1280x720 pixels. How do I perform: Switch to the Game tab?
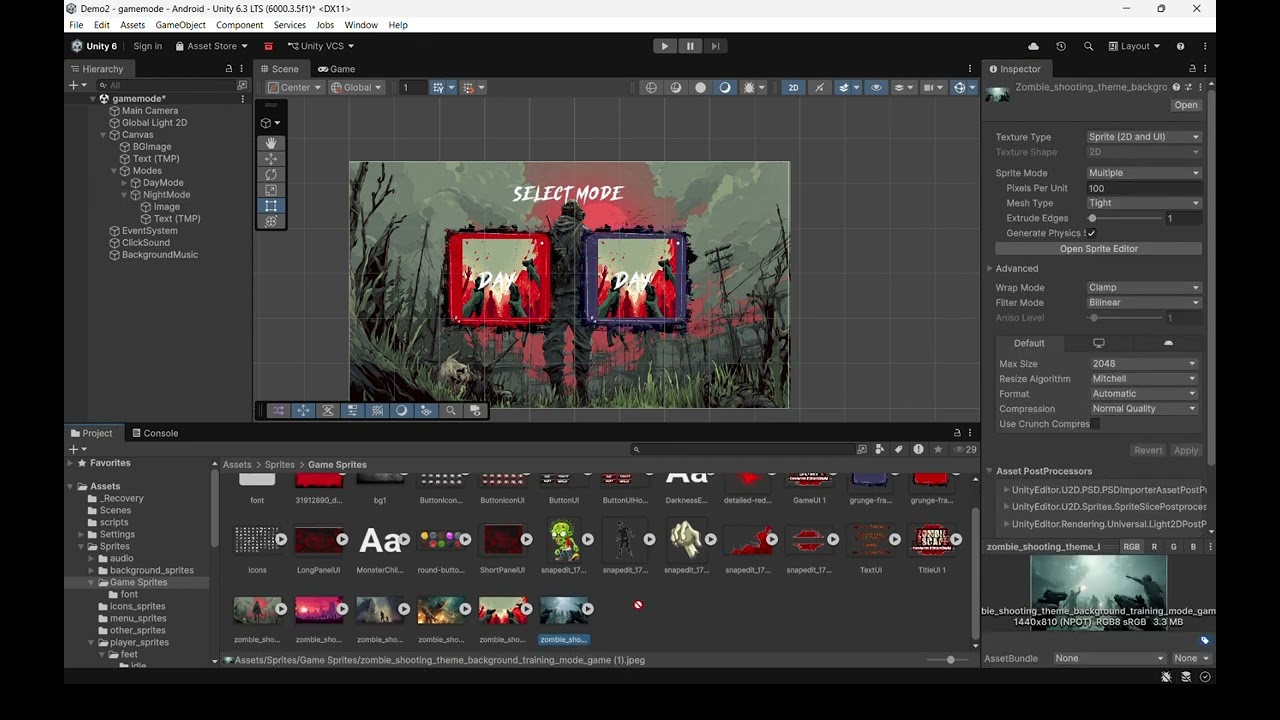336,69
